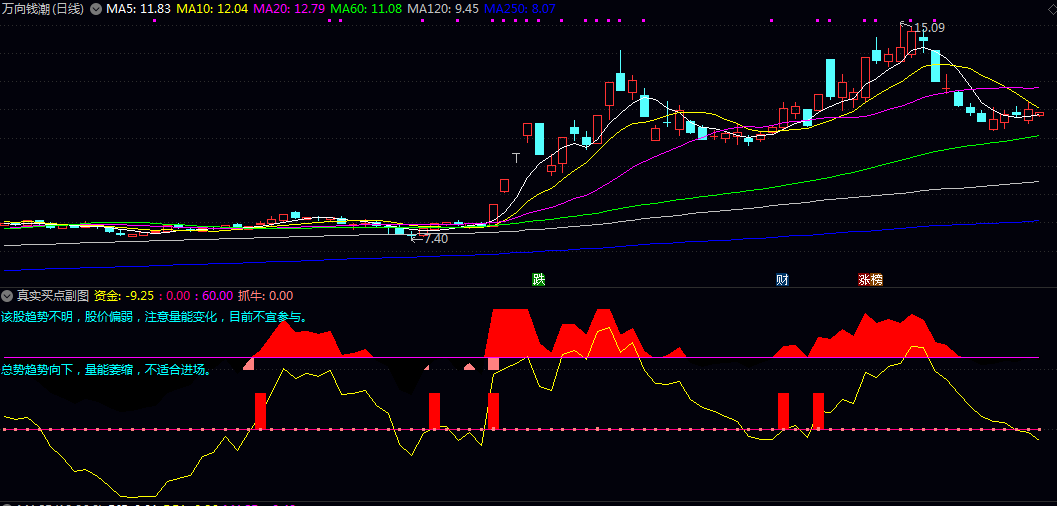Click the 该股趋势不明 advice message

(x=154, y=317)
